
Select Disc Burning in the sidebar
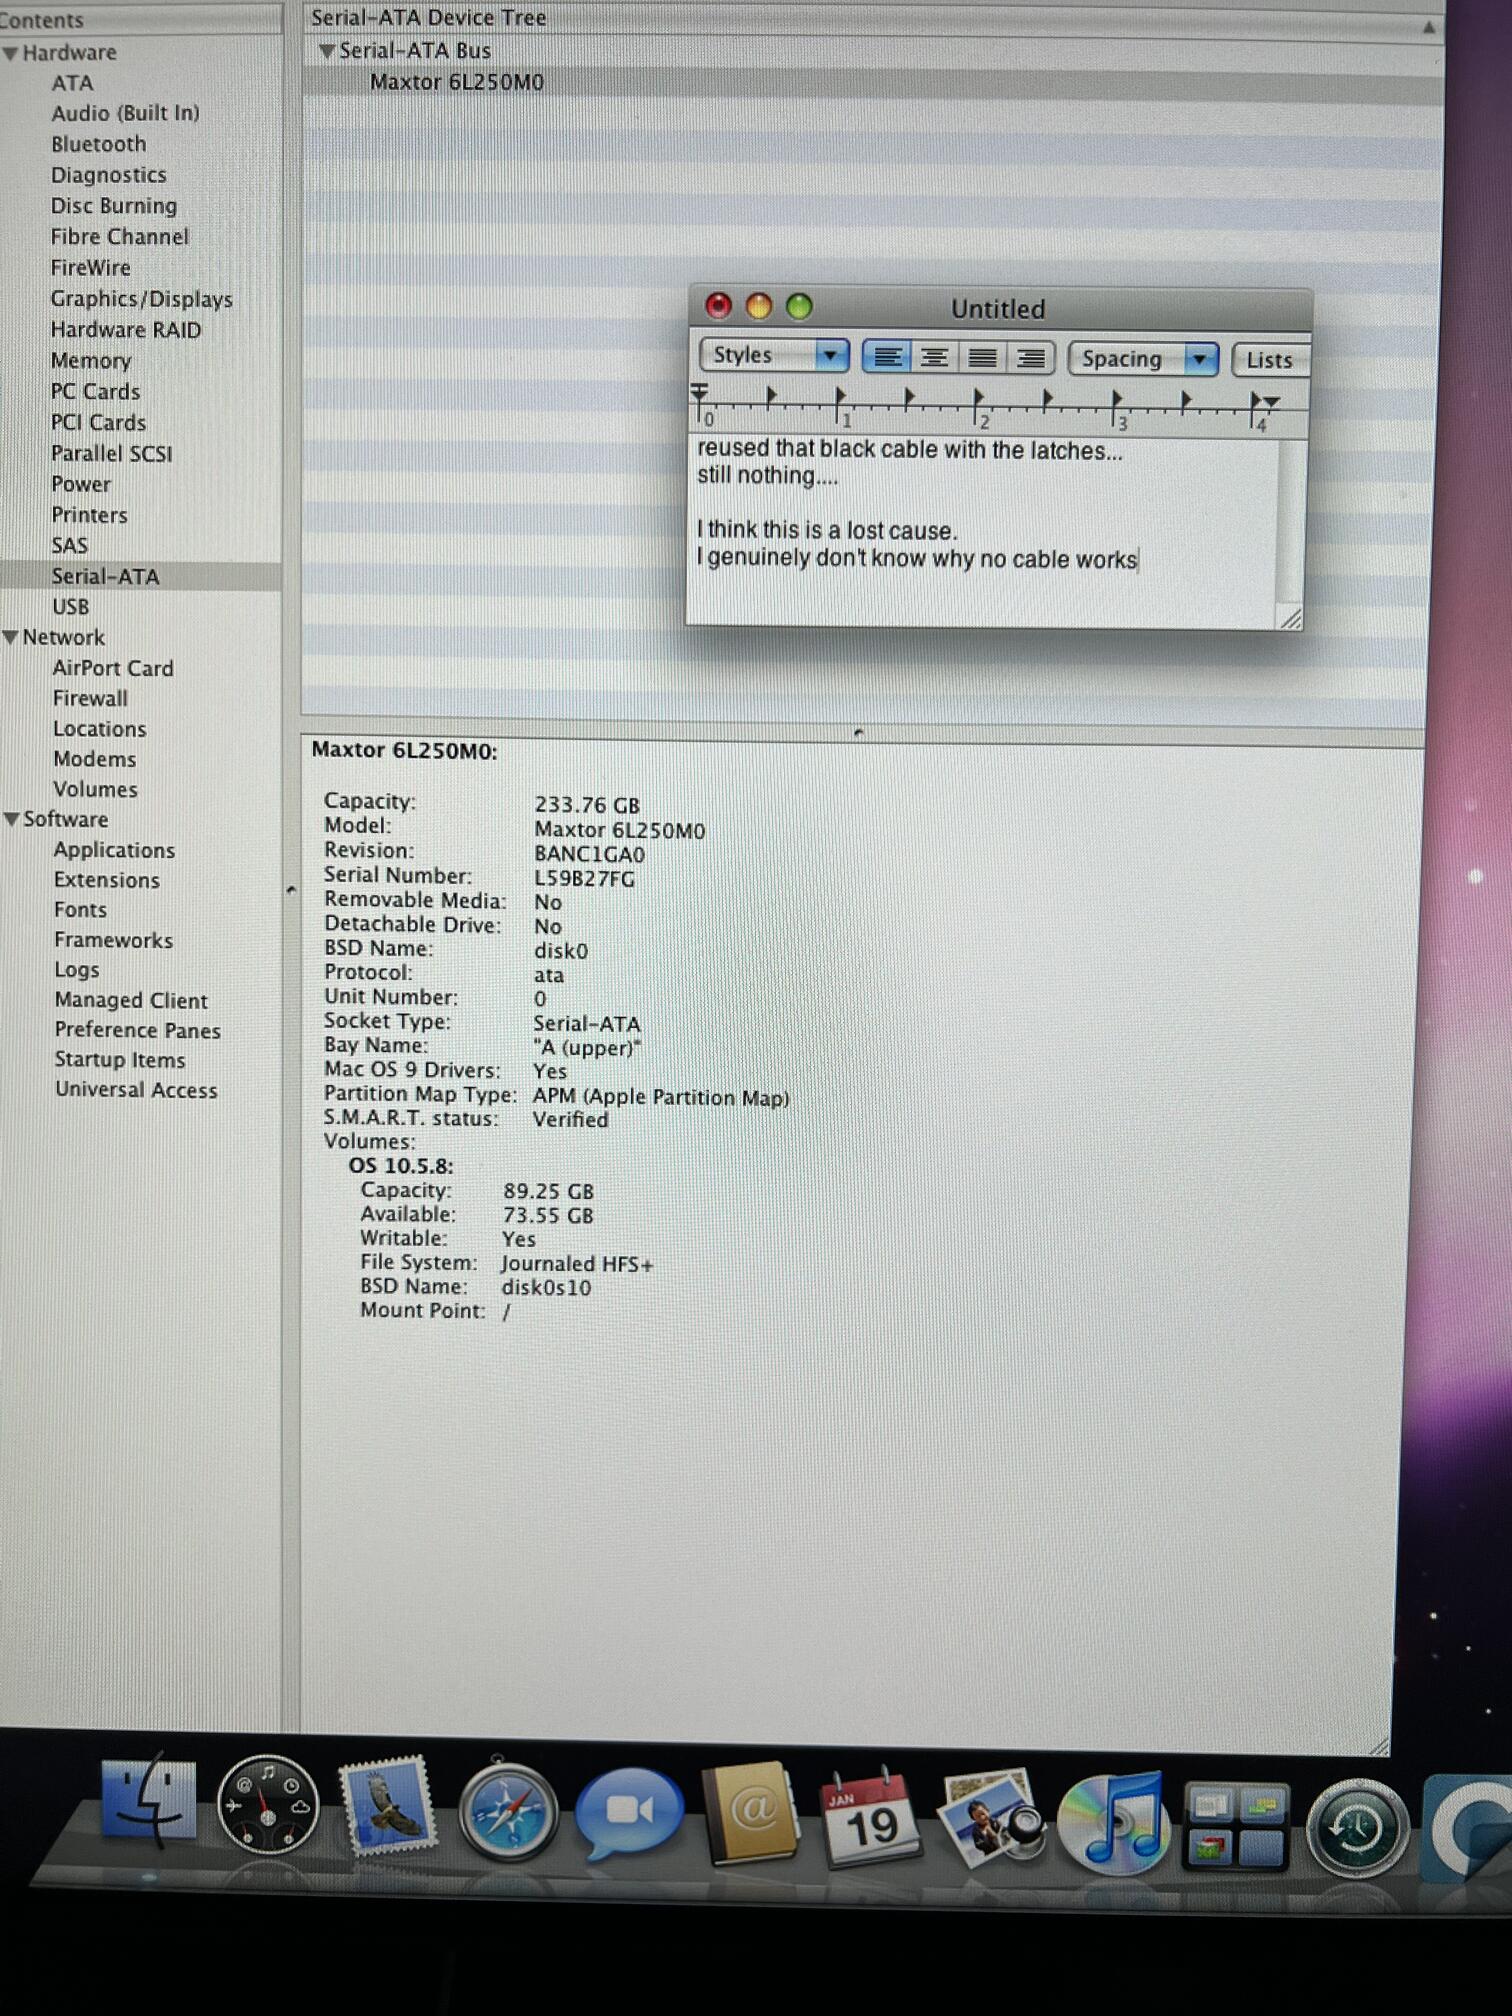click(114, 206)
